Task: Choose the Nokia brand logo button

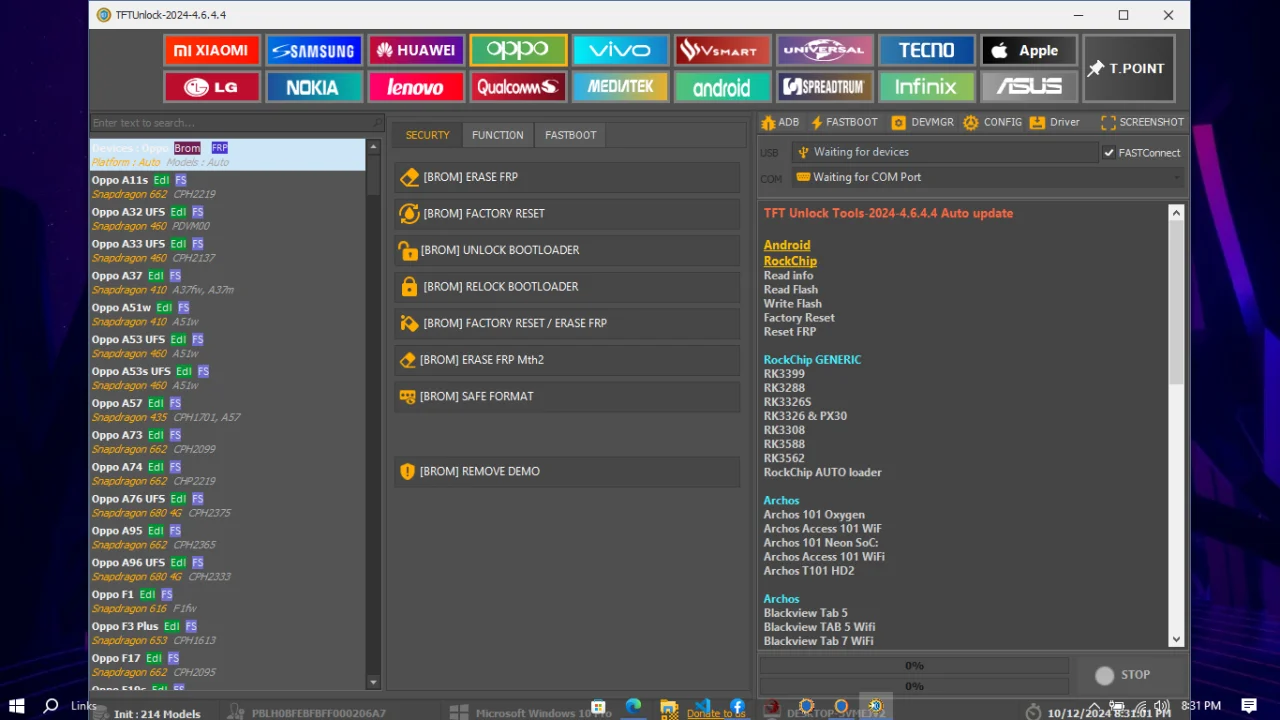Action: (x=313, y=87)
